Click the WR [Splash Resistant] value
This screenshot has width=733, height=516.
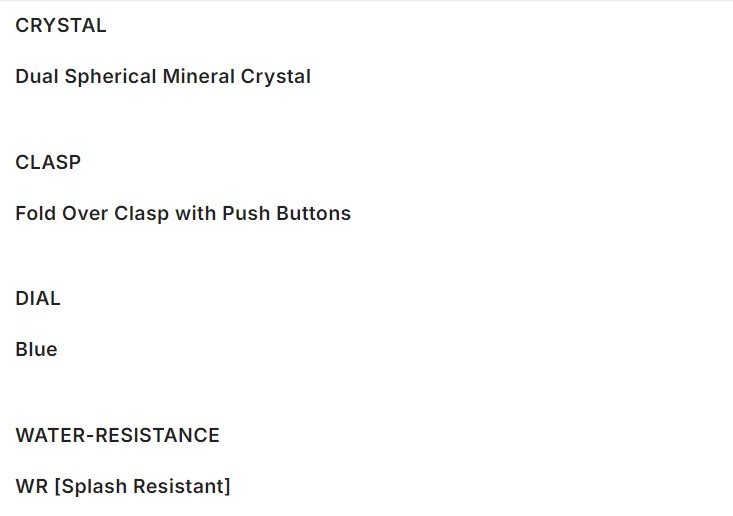(x=123, y=487)
